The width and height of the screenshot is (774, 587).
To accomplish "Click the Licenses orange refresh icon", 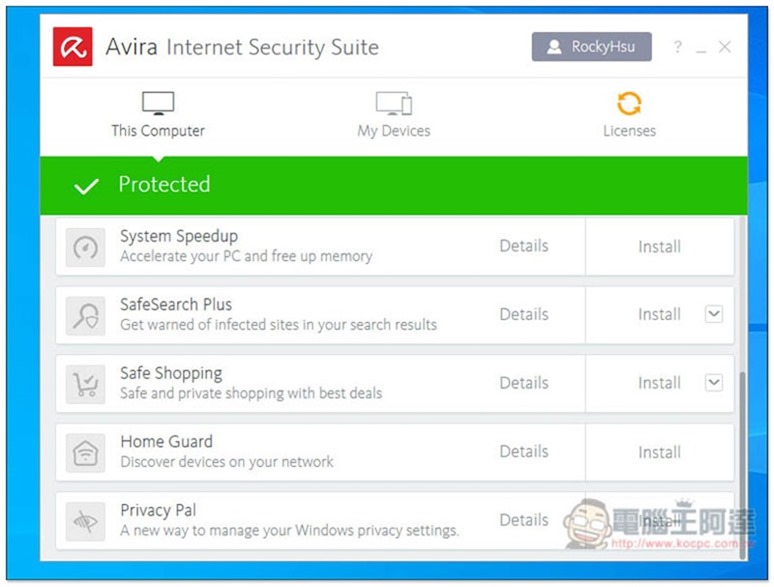I will pos(629,104).
